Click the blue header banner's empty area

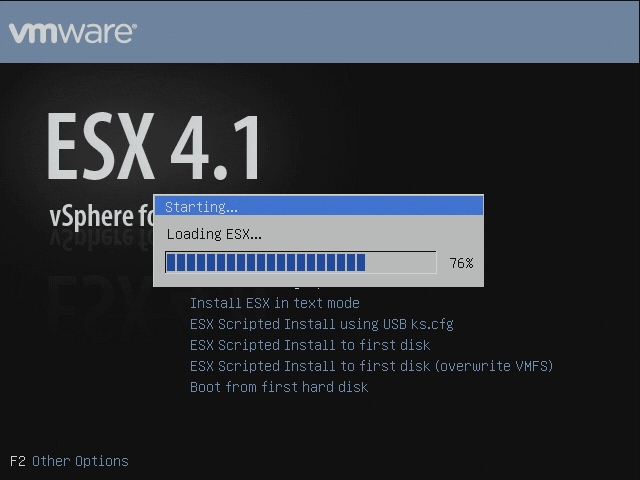(400, 32)
